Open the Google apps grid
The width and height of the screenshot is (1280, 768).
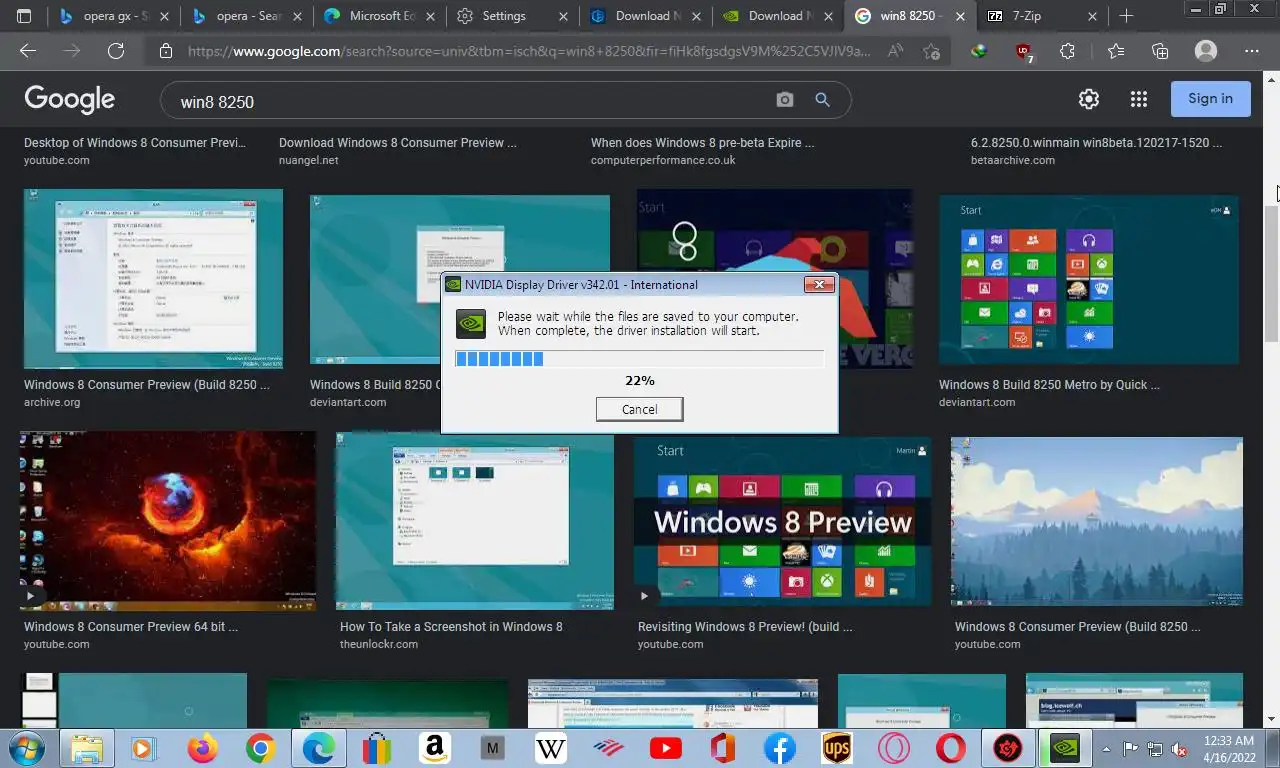[1138, 98]
